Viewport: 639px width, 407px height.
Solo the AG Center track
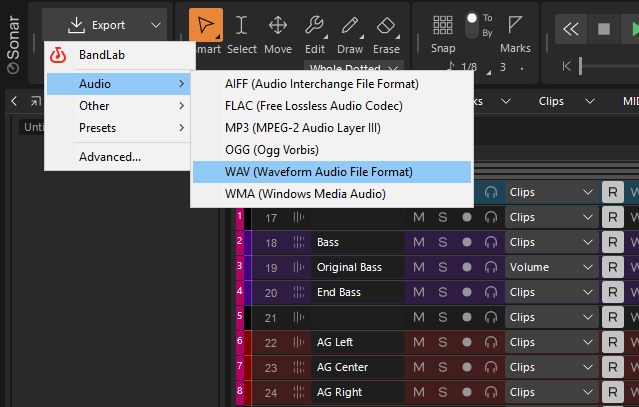point(443,367)
